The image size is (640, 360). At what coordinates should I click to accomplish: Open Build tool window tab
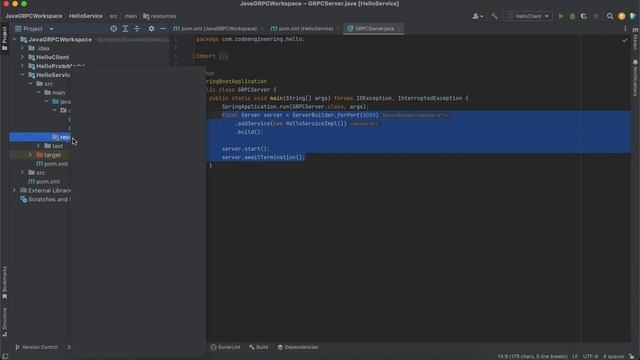[258, 347]
